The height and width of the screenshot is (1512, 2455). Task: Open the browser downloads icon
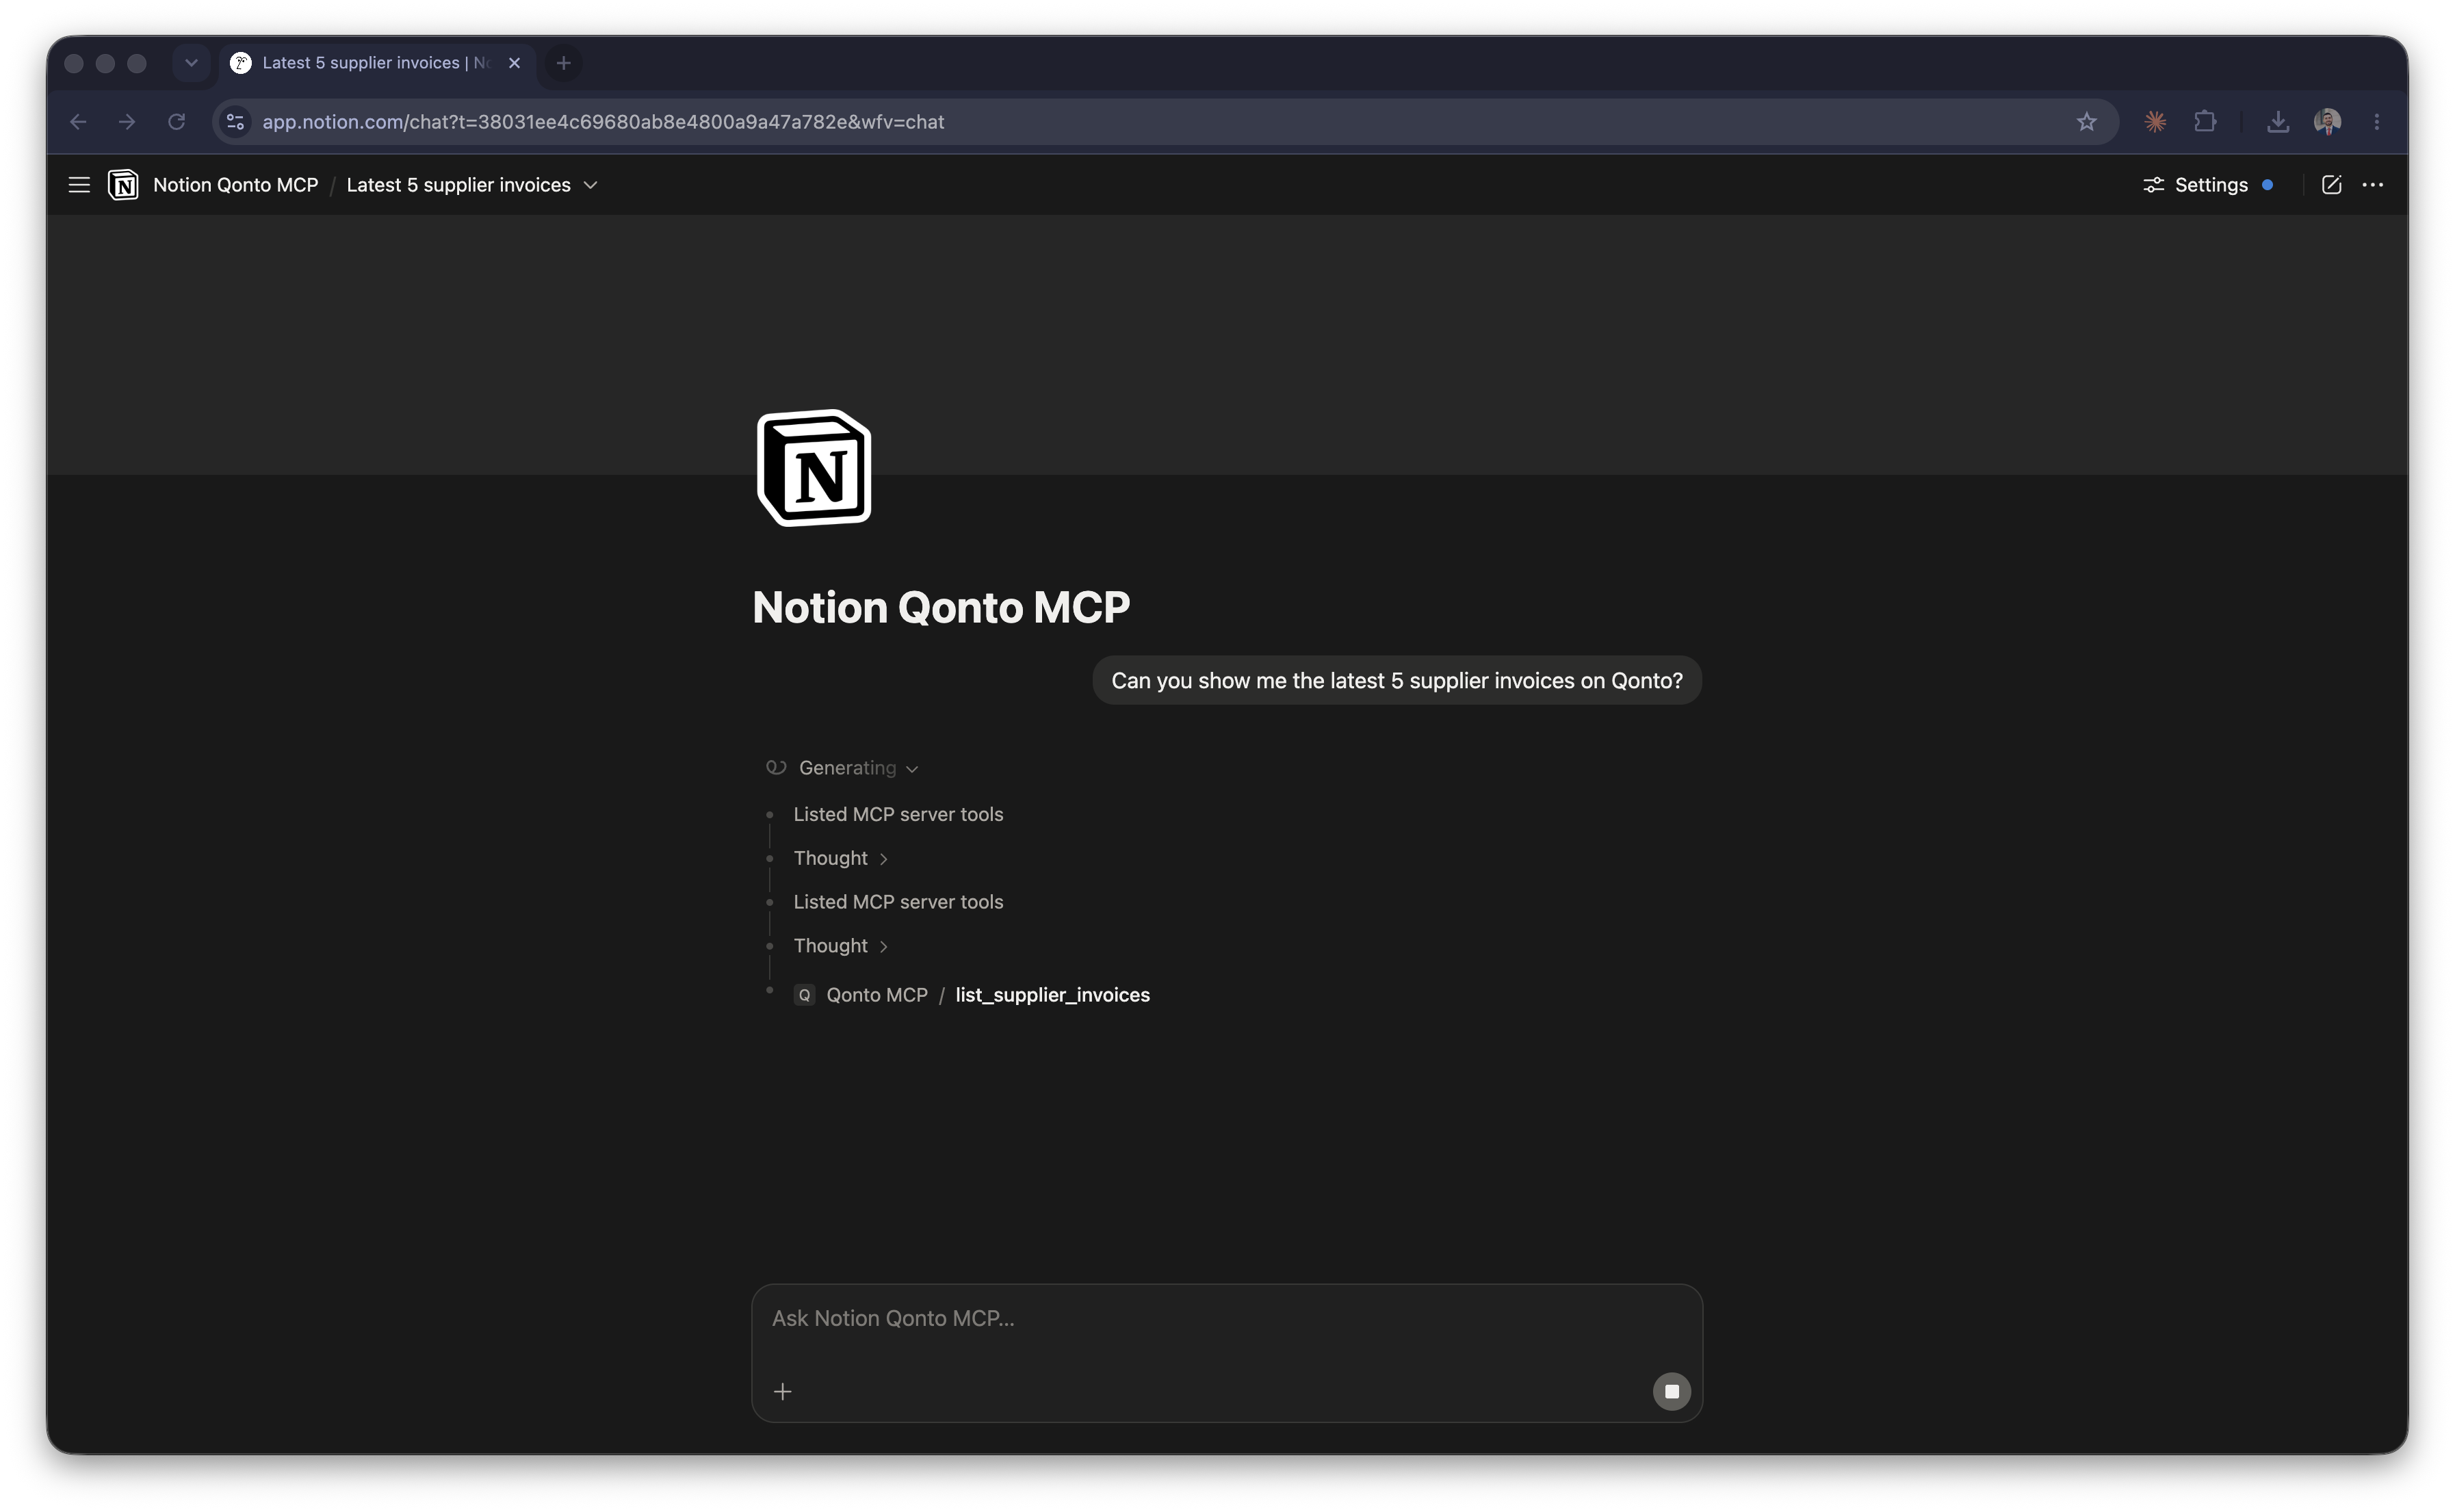coord(2278,122)
